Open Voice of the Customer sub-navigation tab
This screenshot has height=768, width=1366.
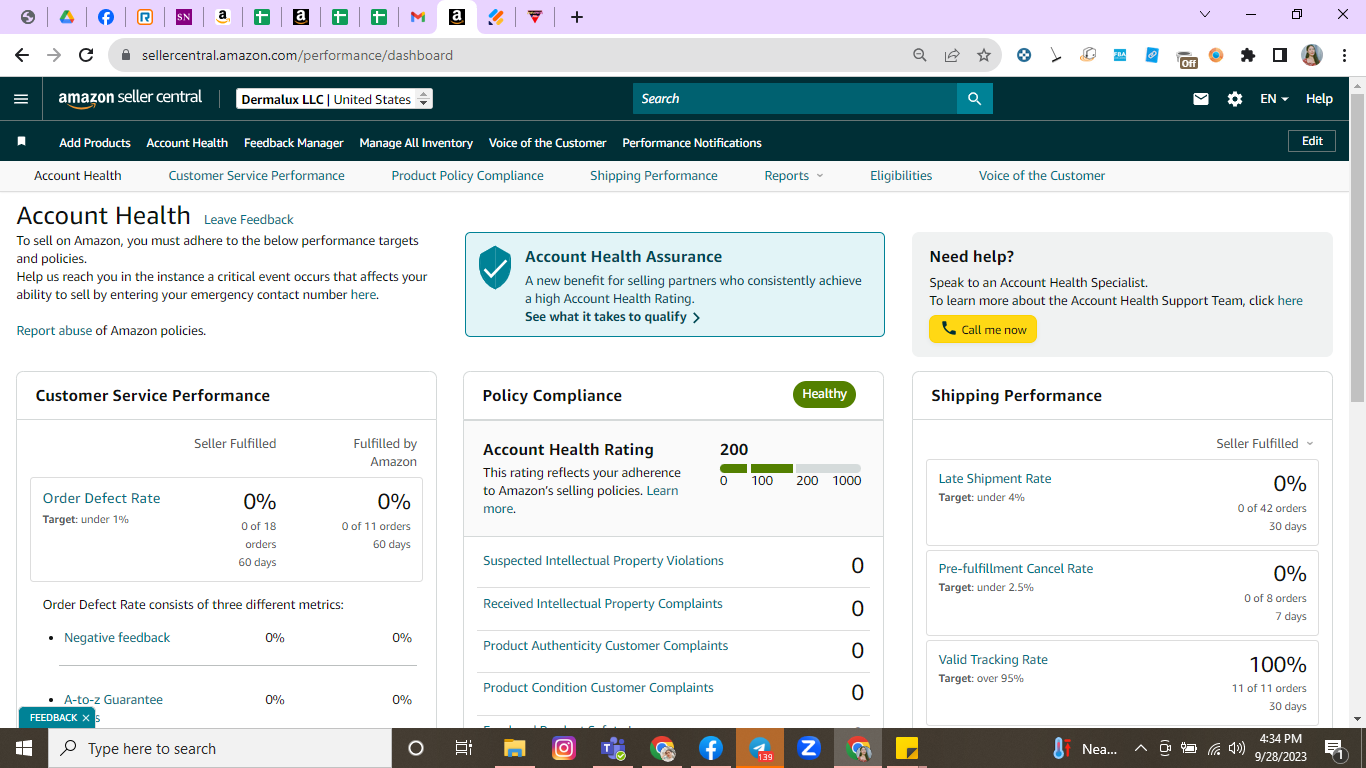tap(1042, 175)
